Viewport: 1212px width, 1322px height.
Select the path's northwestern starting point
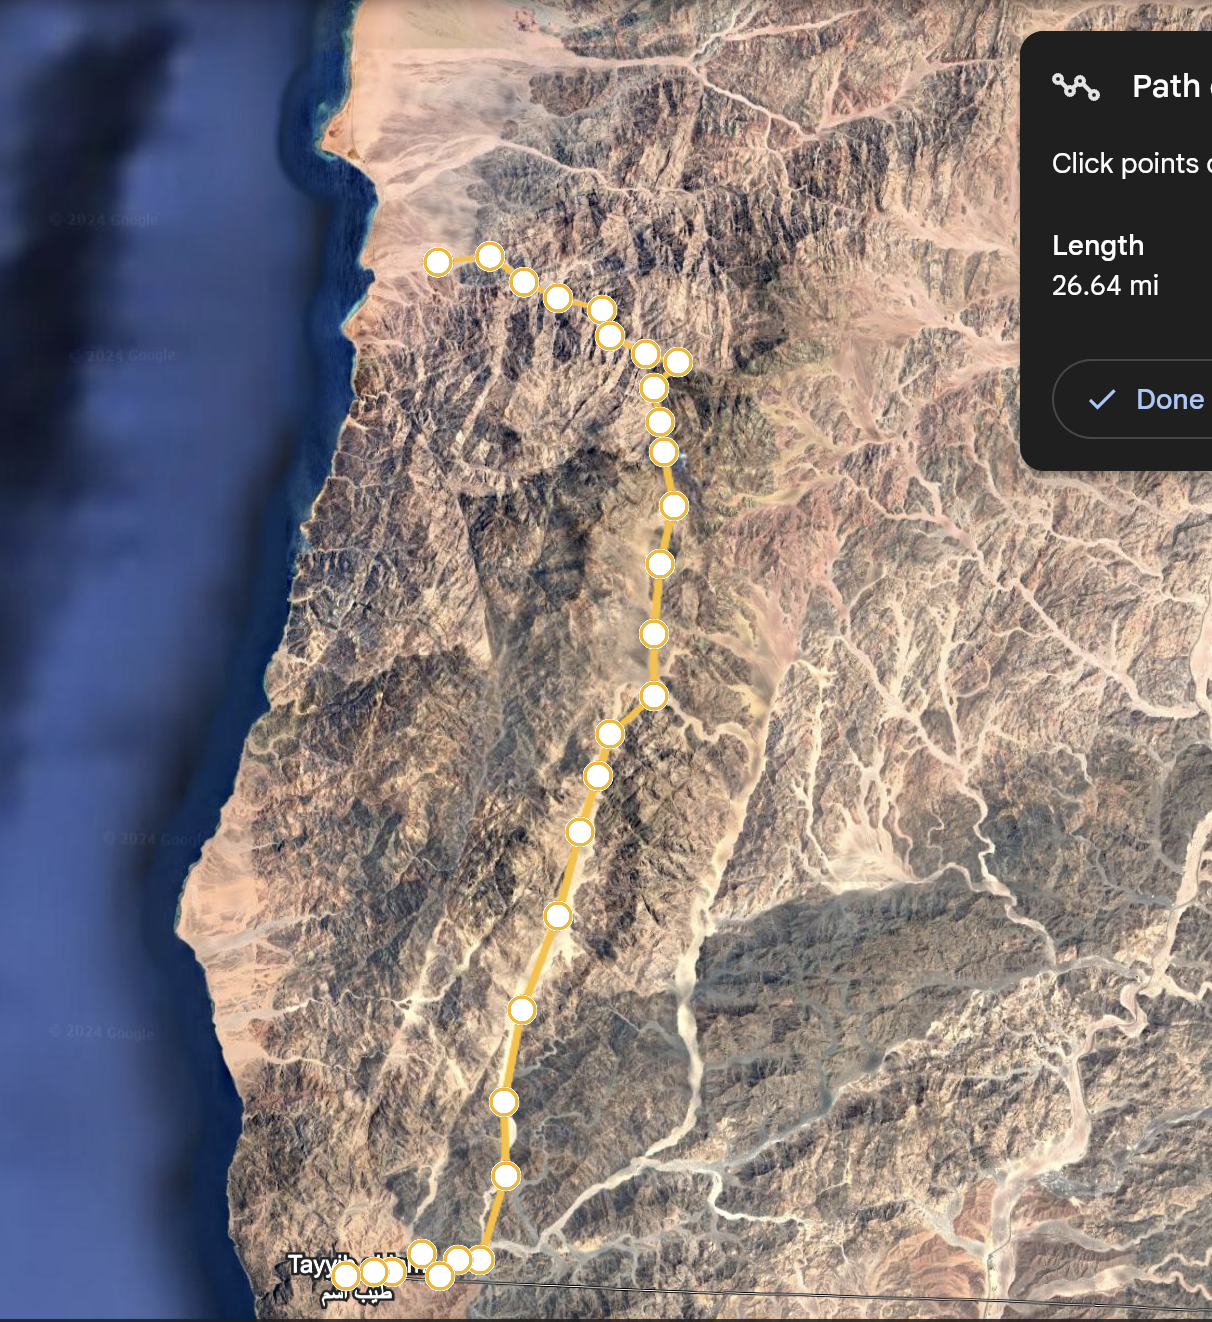[x=438, y=262]
